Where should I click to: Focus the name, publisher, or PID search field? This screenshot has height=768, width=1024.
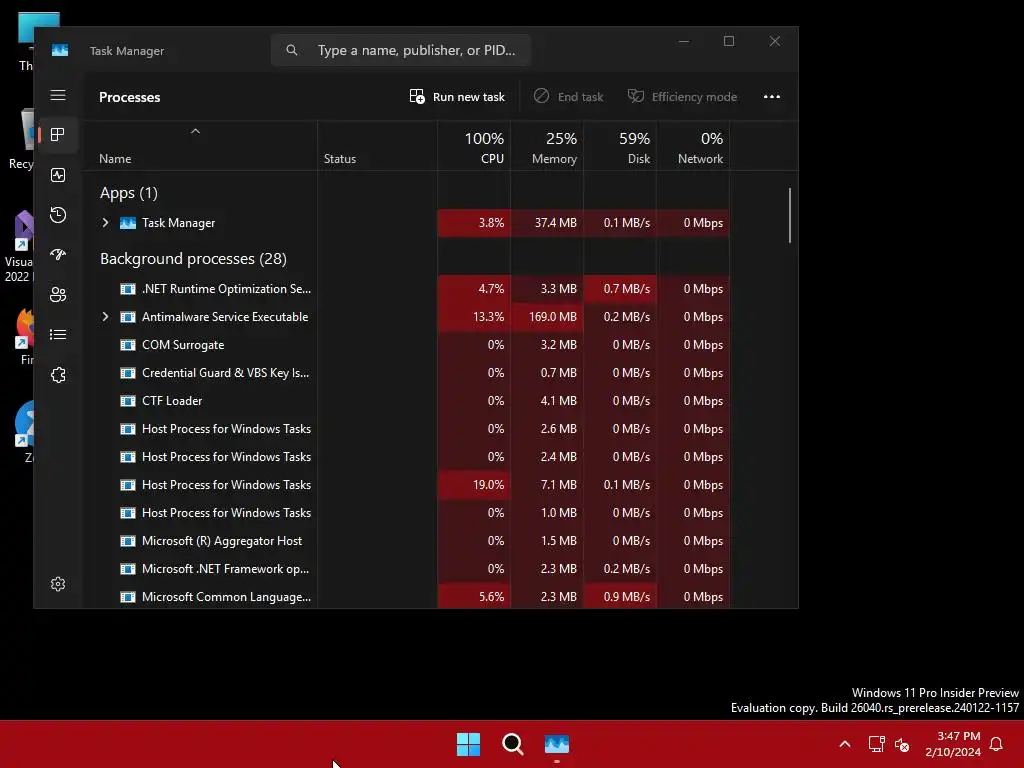pos(401,50)
